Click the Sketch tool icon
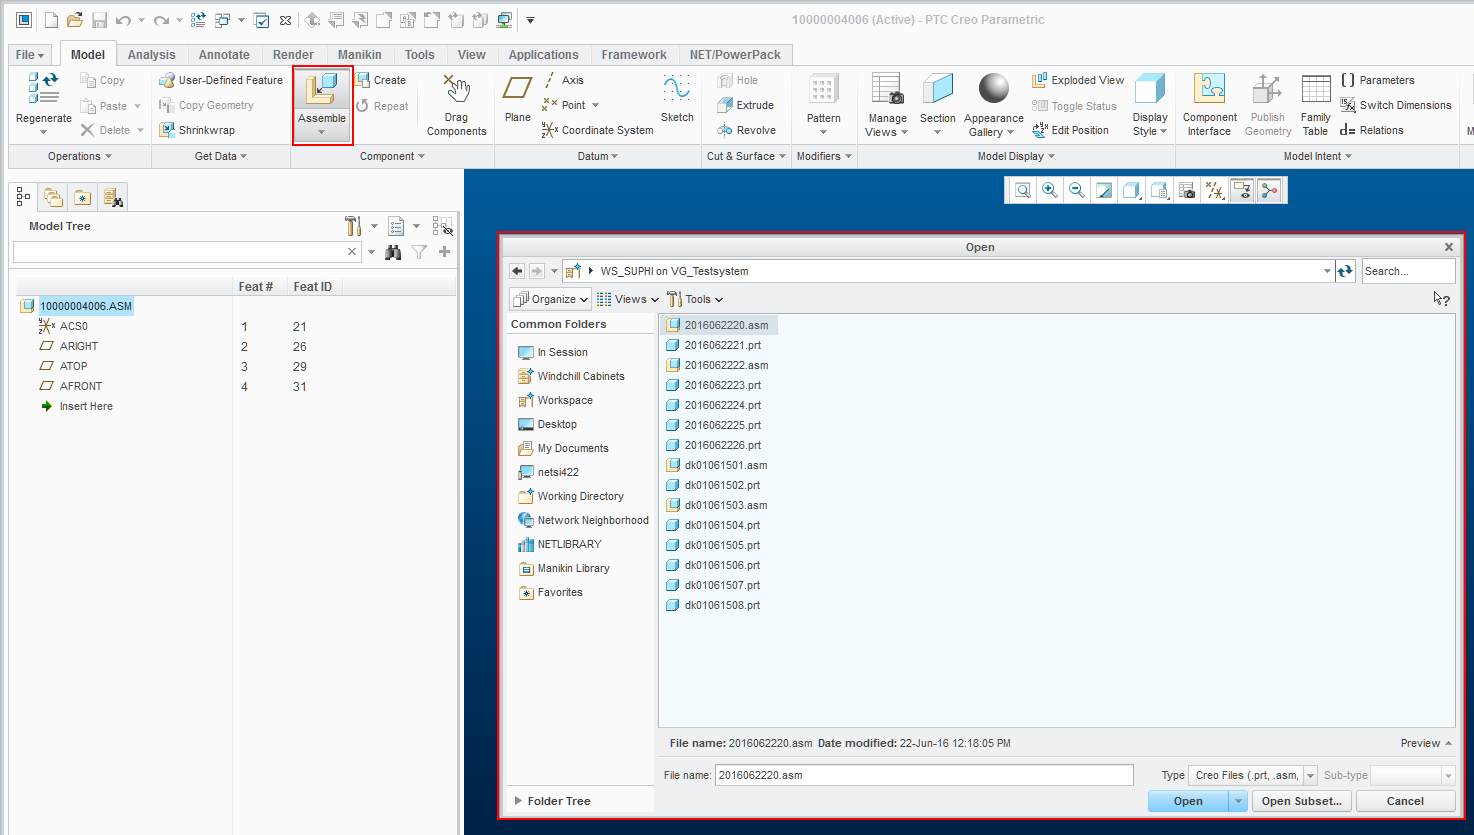The height and width of the screenshot is (835, 1474). tap(676, 98)
